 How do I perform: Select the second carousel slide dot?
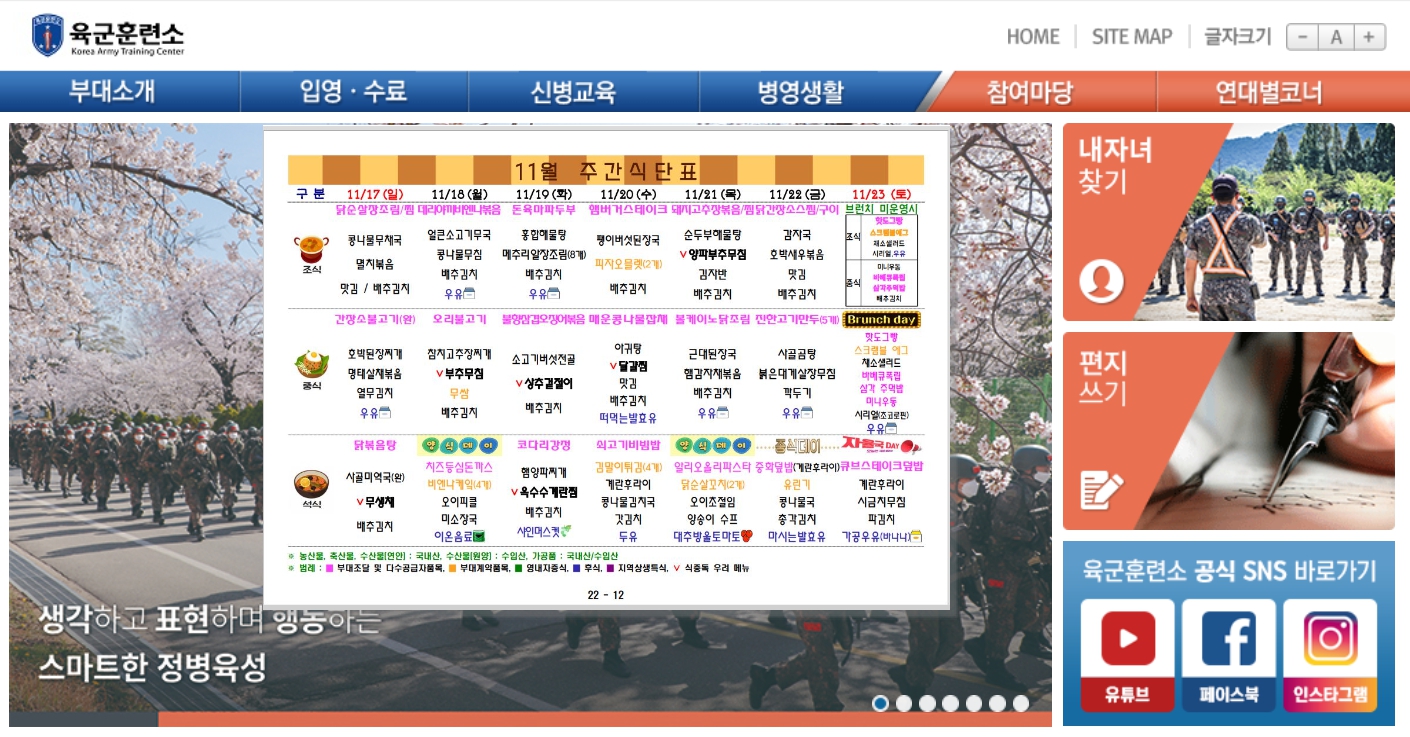(904, 703)
